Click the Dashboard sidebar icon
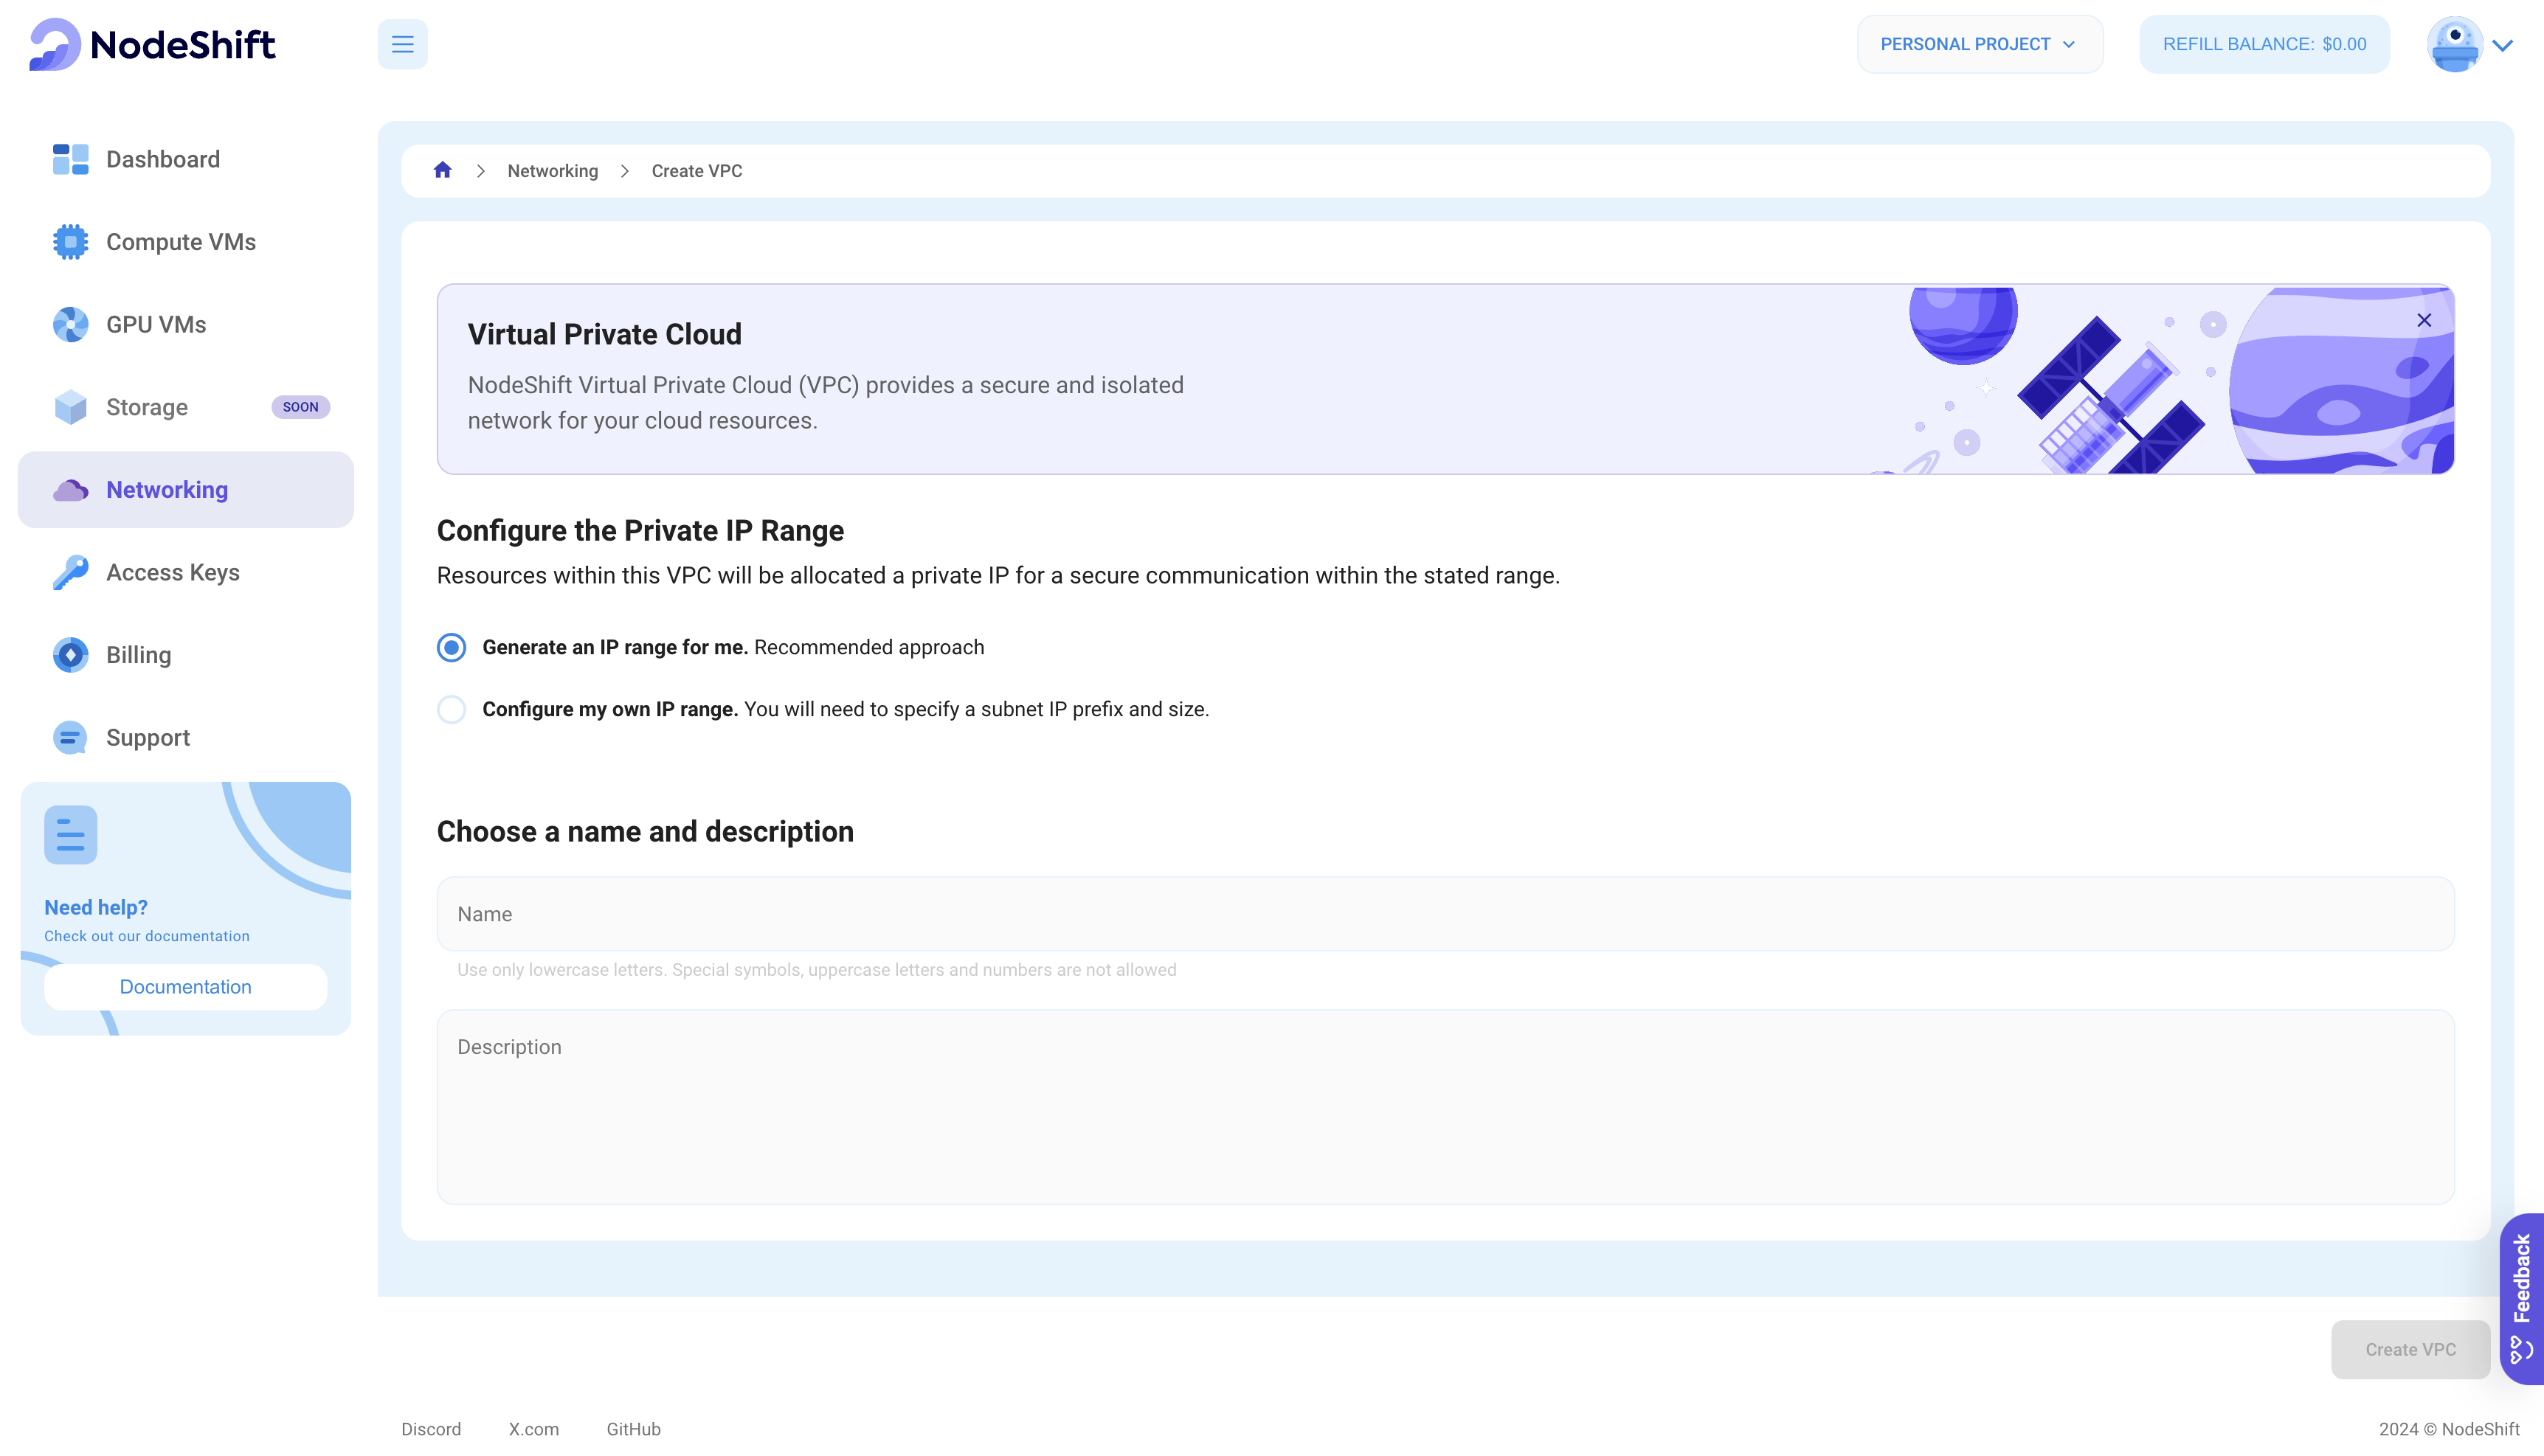 tap(70, 159)
